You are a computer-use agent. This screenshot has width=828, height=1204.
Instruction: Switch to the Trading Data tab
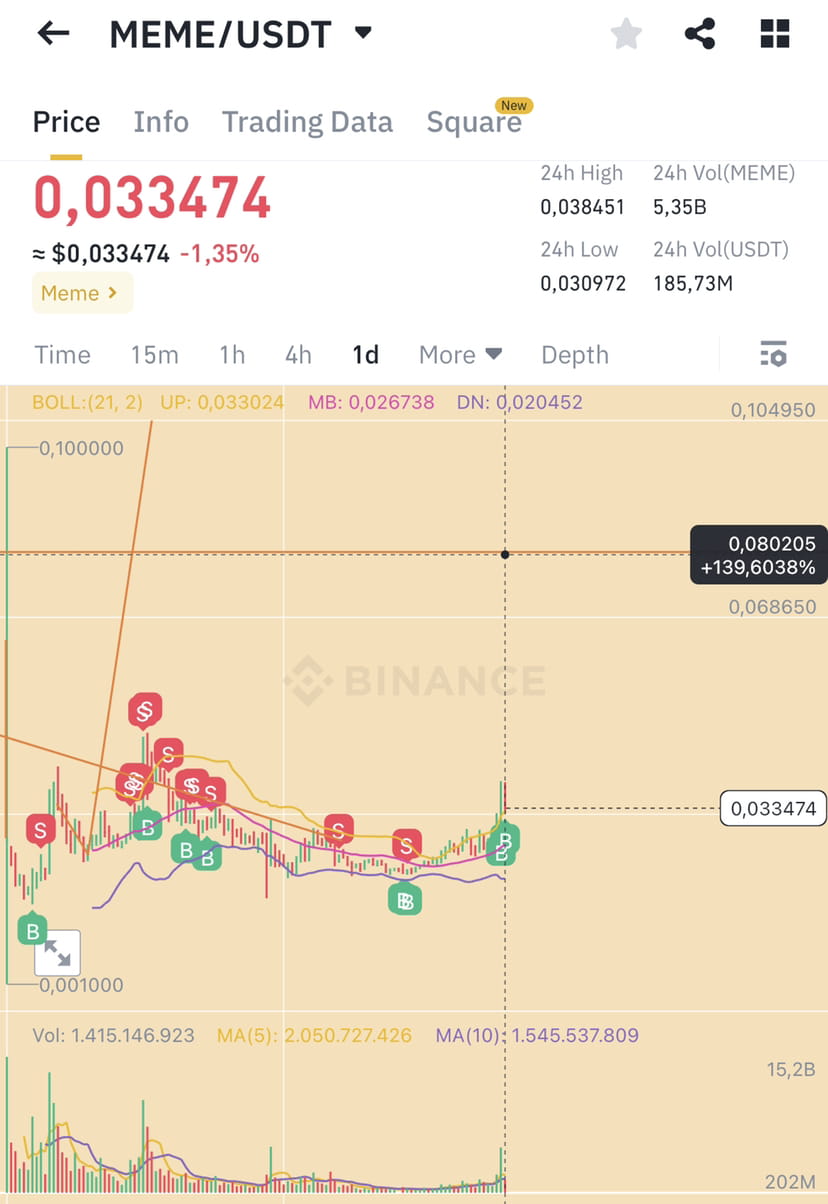[x=307, y=121]
